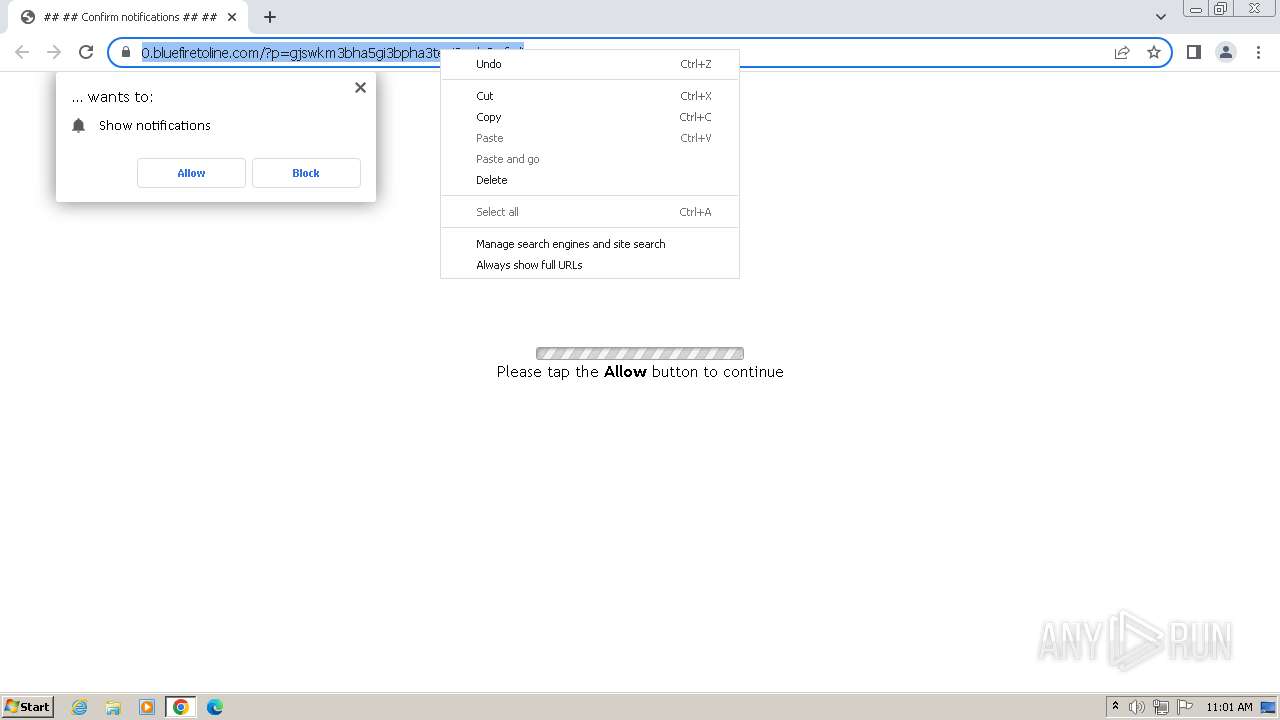Launch Microsoft Edge from the taskbar
Image resolution: width=1280 pixels, height=720 pixels.
pos(215,707)
